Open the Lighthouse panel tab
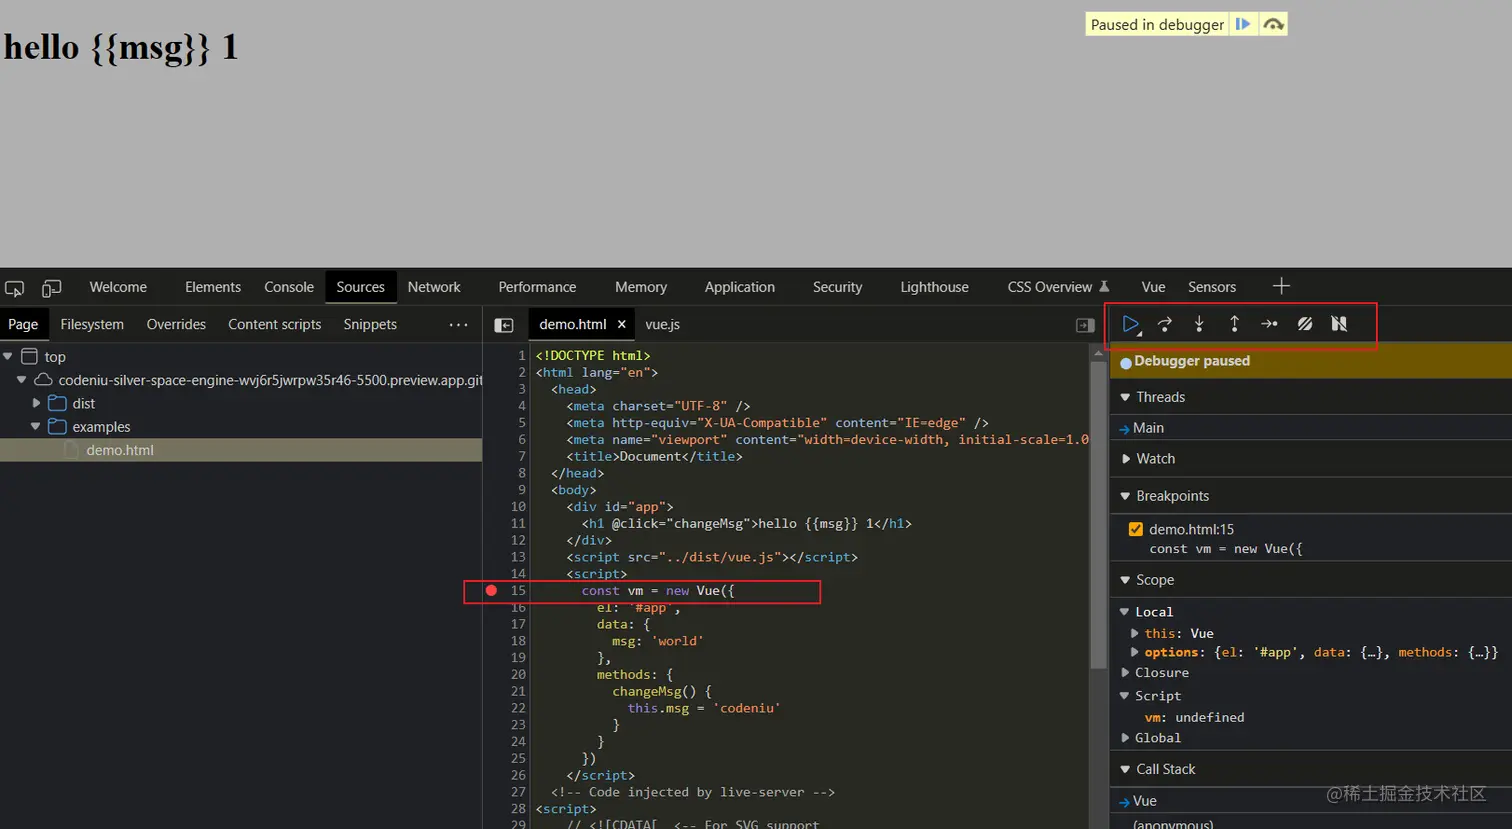The image size is (1512, 829). [x=934, y=287]
